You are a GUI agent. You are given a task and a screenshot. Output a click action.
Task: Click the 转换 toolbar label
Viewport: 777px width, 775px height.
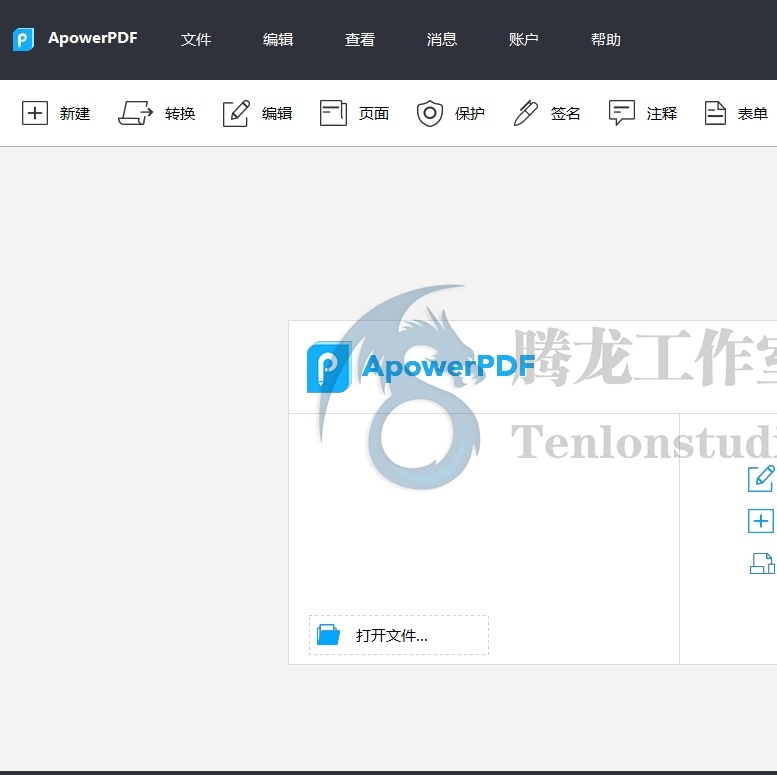tap(180, 113)
